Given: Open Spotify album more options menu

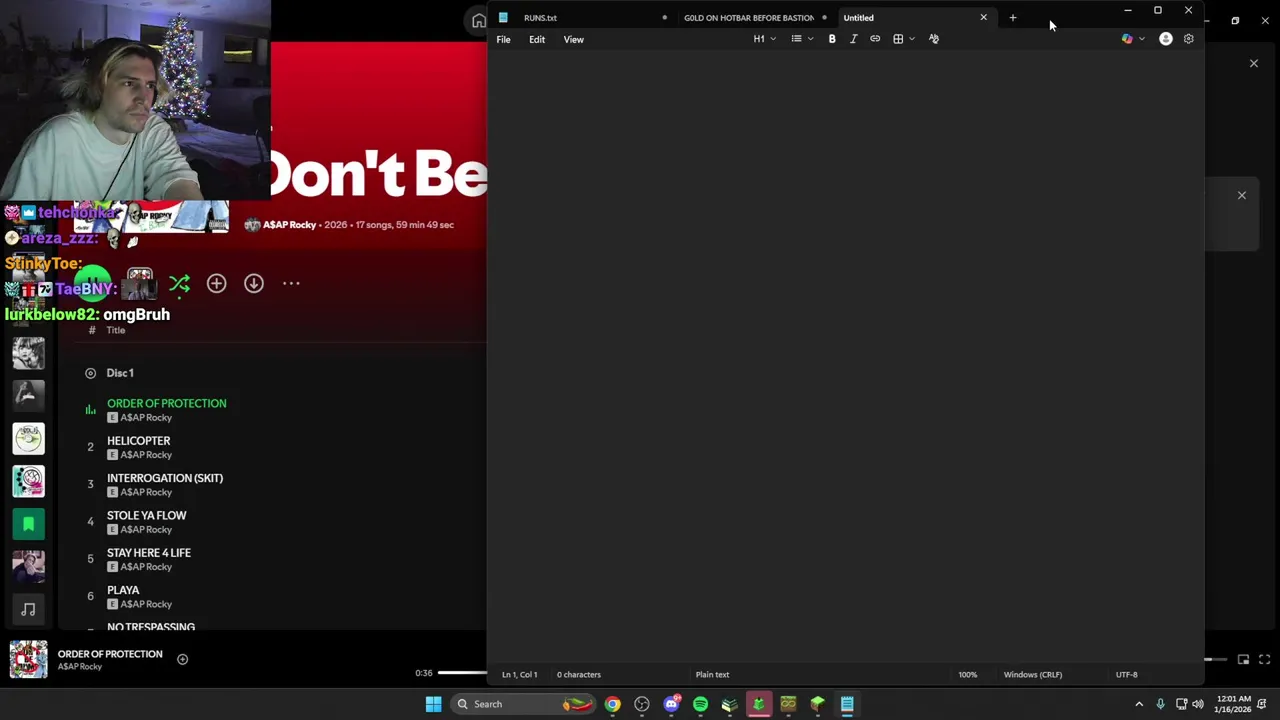Looking at the screenshot, I should (291, 284).
